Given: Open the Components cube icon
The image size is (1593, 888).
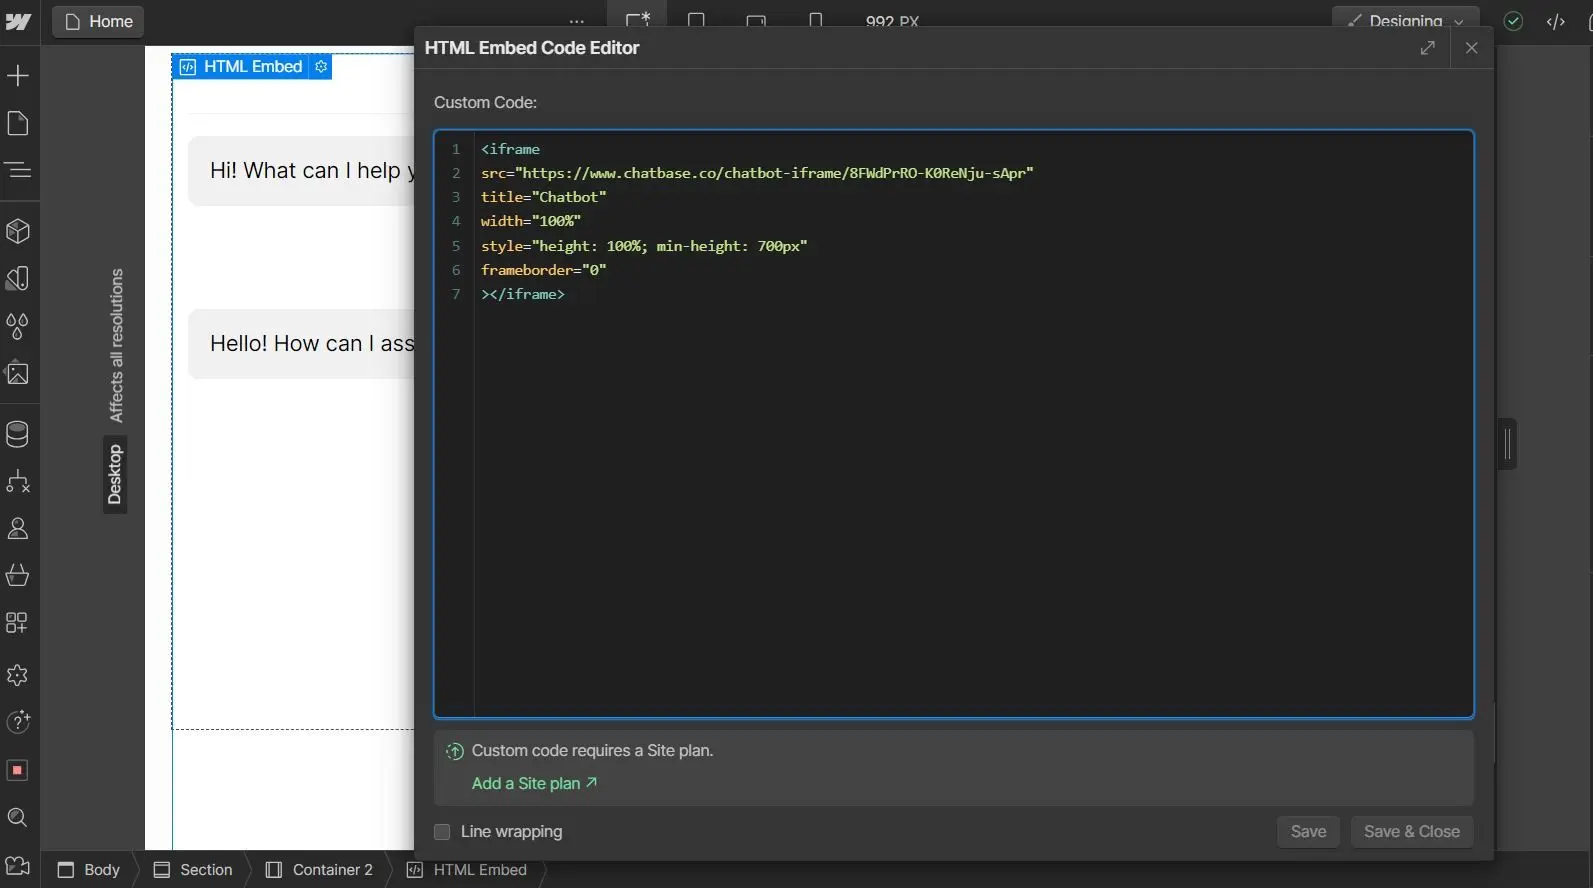Looking at the screenshot, I should pyautogui.click(x=18, y=231).
